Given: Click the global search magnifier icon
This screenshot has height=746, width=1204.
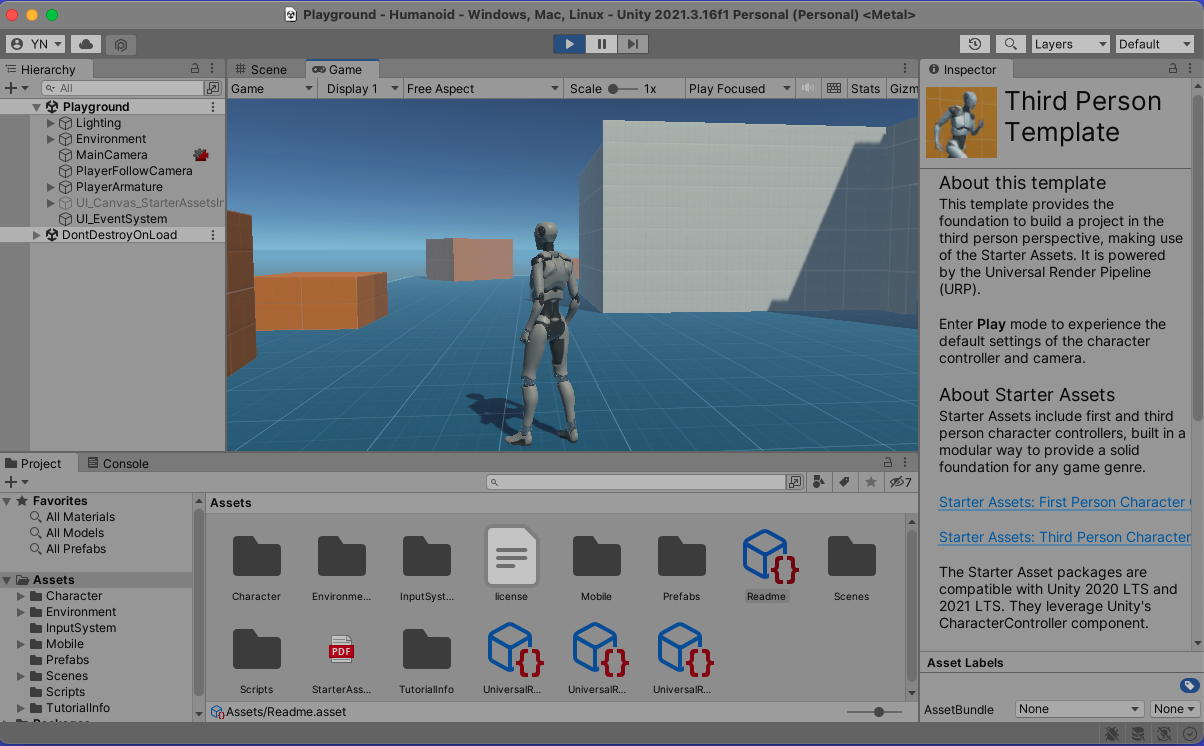Looking at the screenshot, I should pos(1011,44).
